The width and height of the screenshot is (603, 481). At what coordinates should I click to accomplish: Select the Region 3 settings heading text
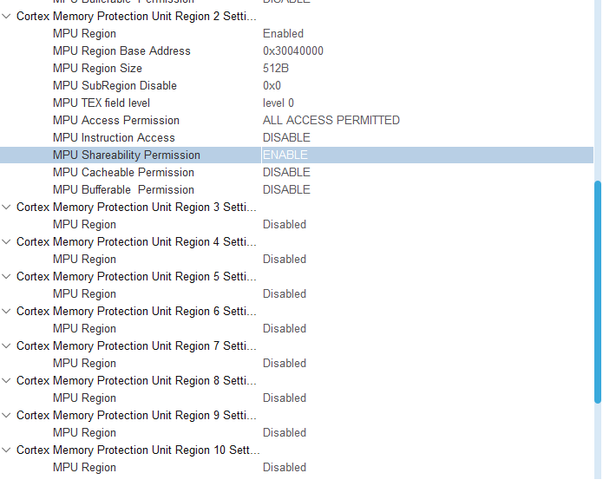click(x=136, y=207)
